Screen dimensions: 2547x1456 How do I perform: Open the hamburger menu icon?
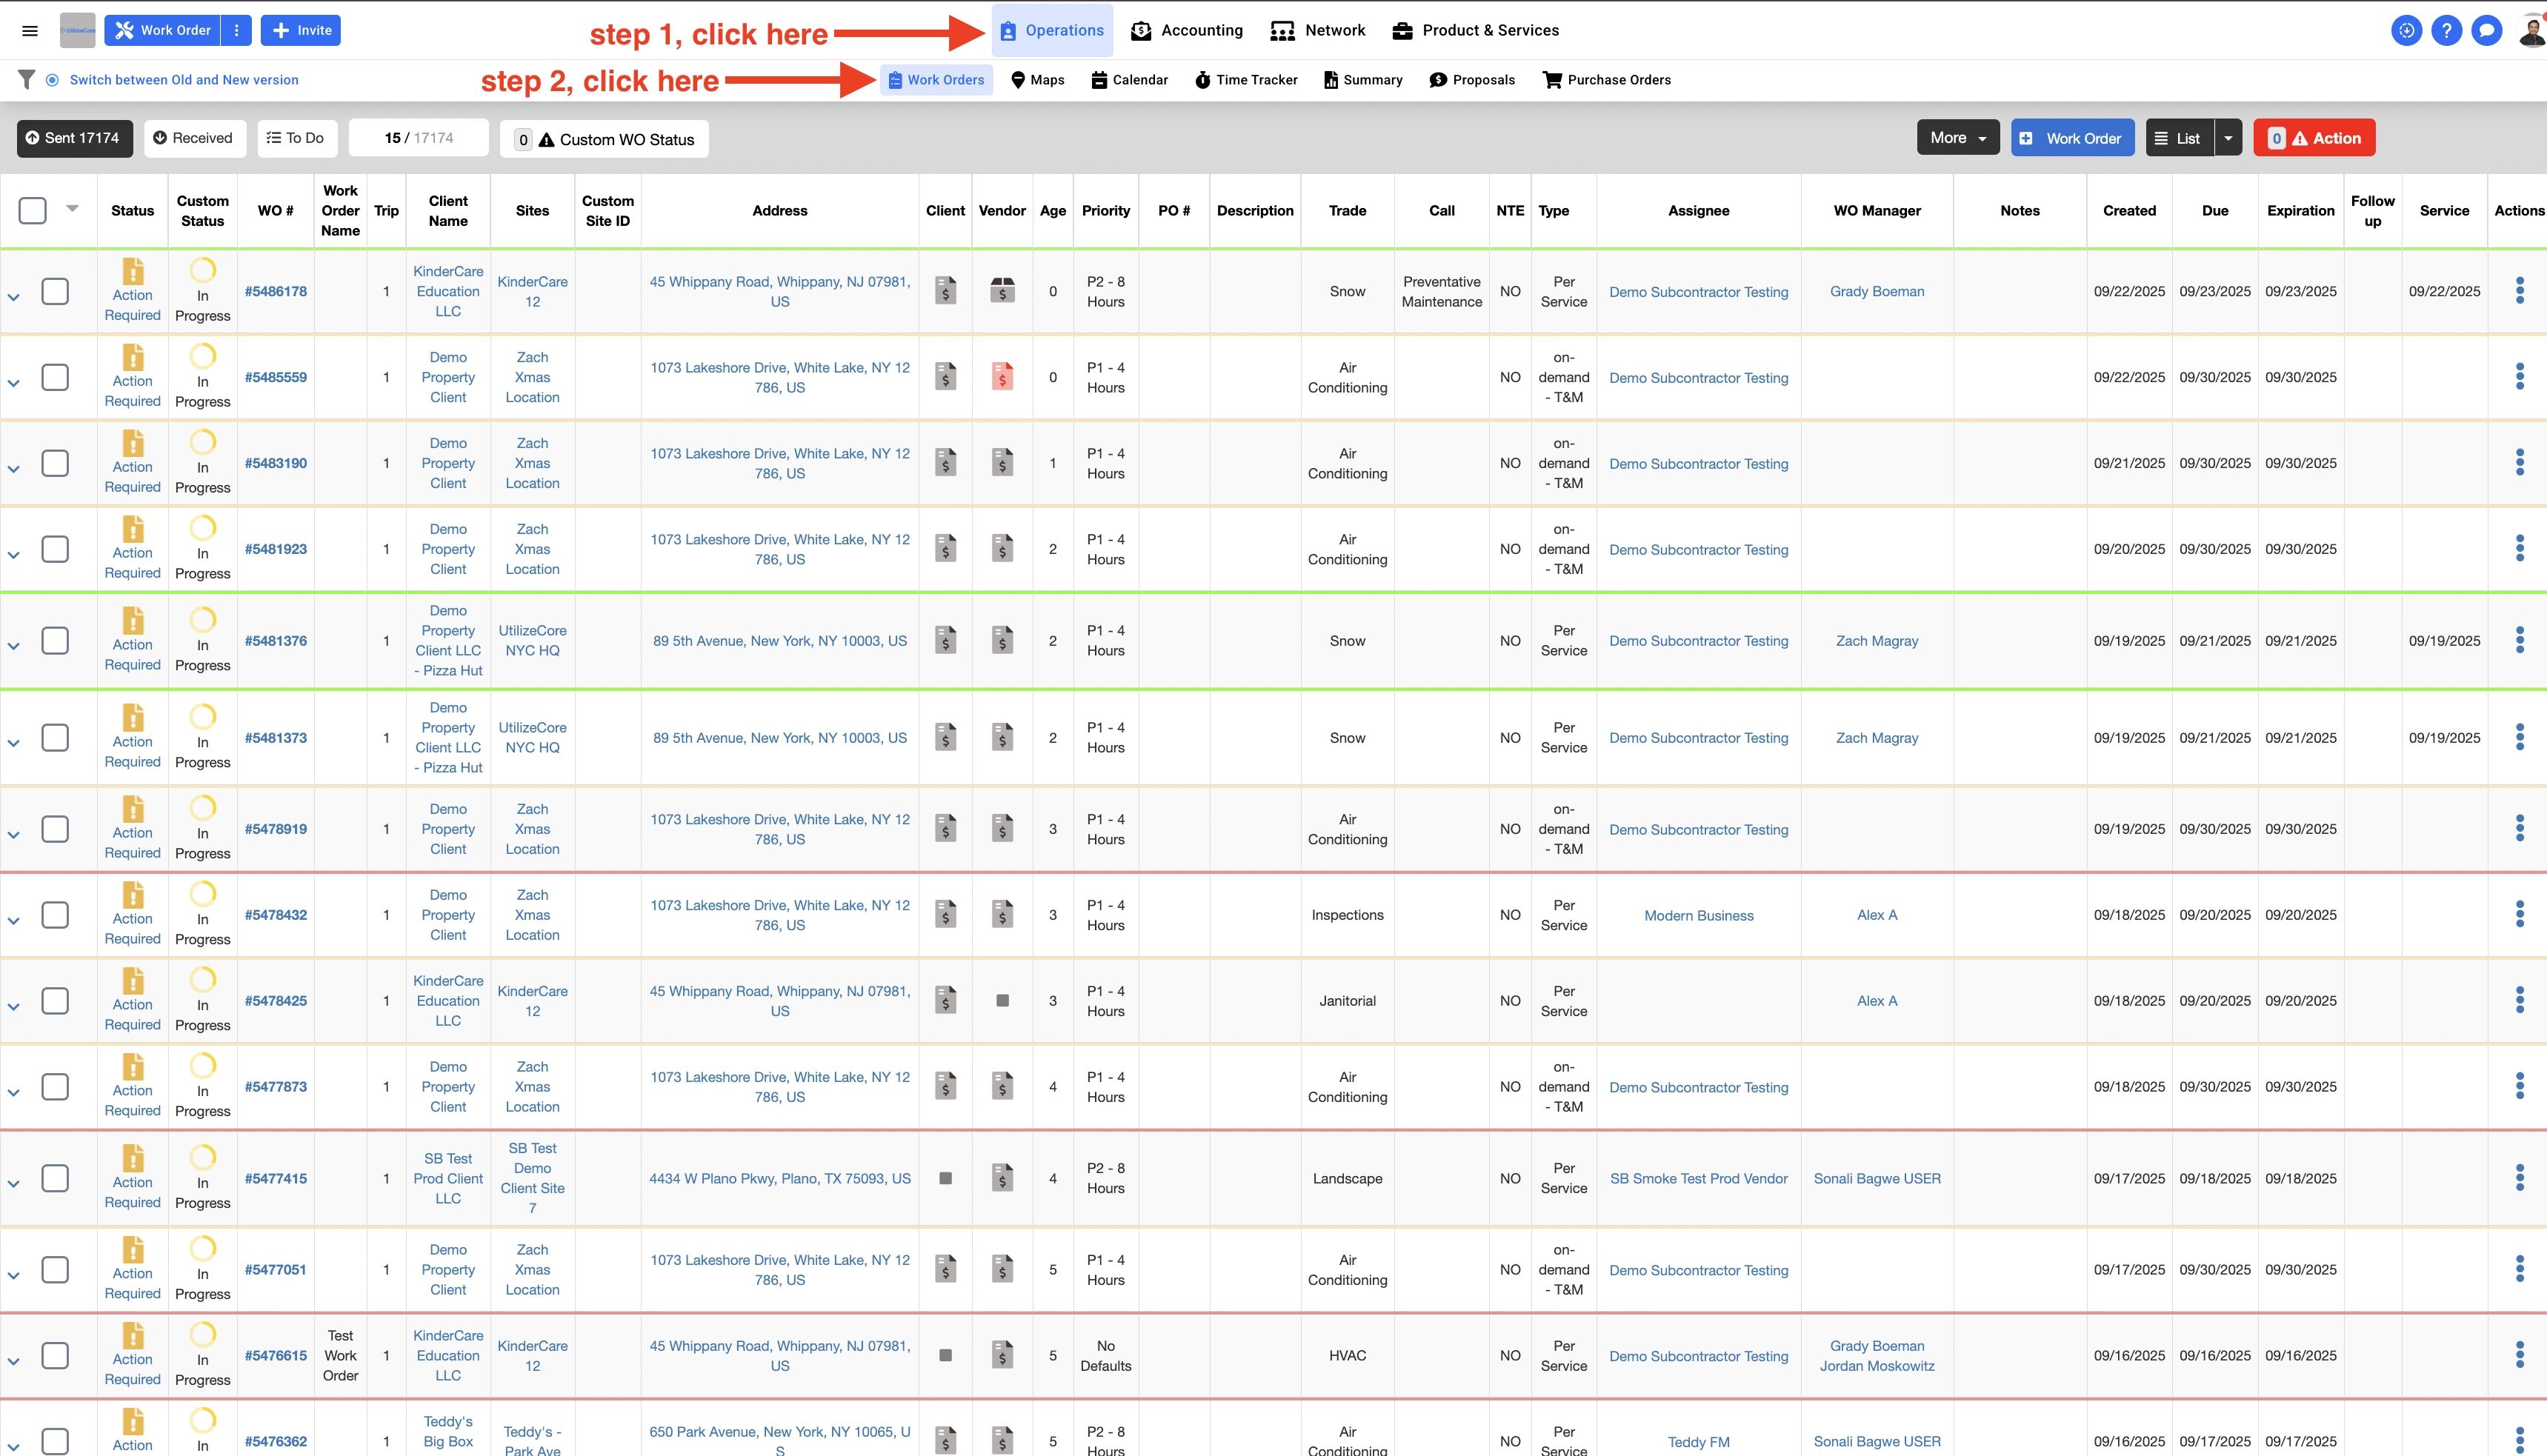[x=30, y=30]
